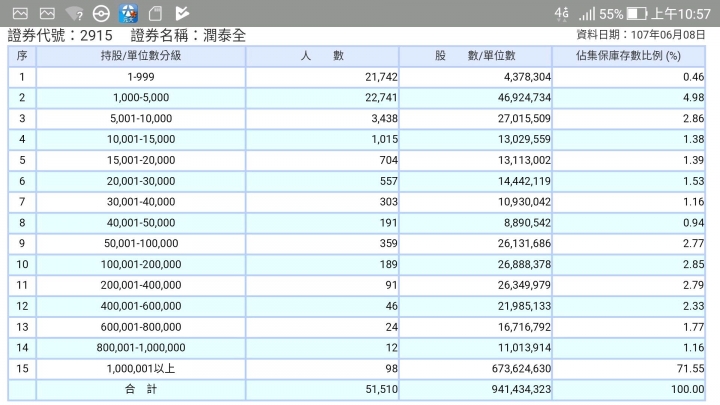Select the 600,001-800,000 range cell
Image resolution: width=720 pixels, height=405 pixels.
click(141, 327)
